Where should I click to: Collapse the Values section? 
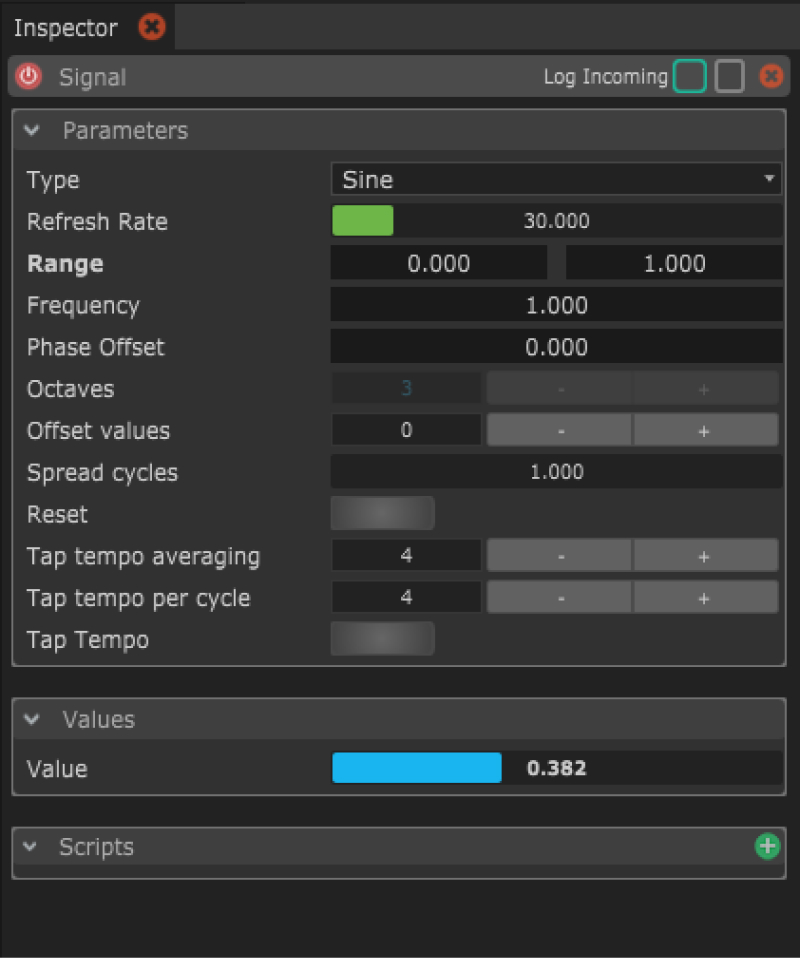[x=33, y=720]
